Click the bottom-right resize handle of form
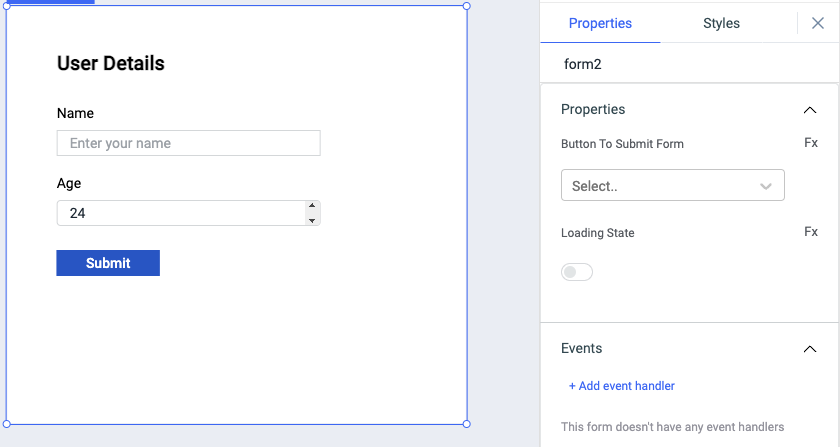 pyautogui.click(x=467, y=424)
